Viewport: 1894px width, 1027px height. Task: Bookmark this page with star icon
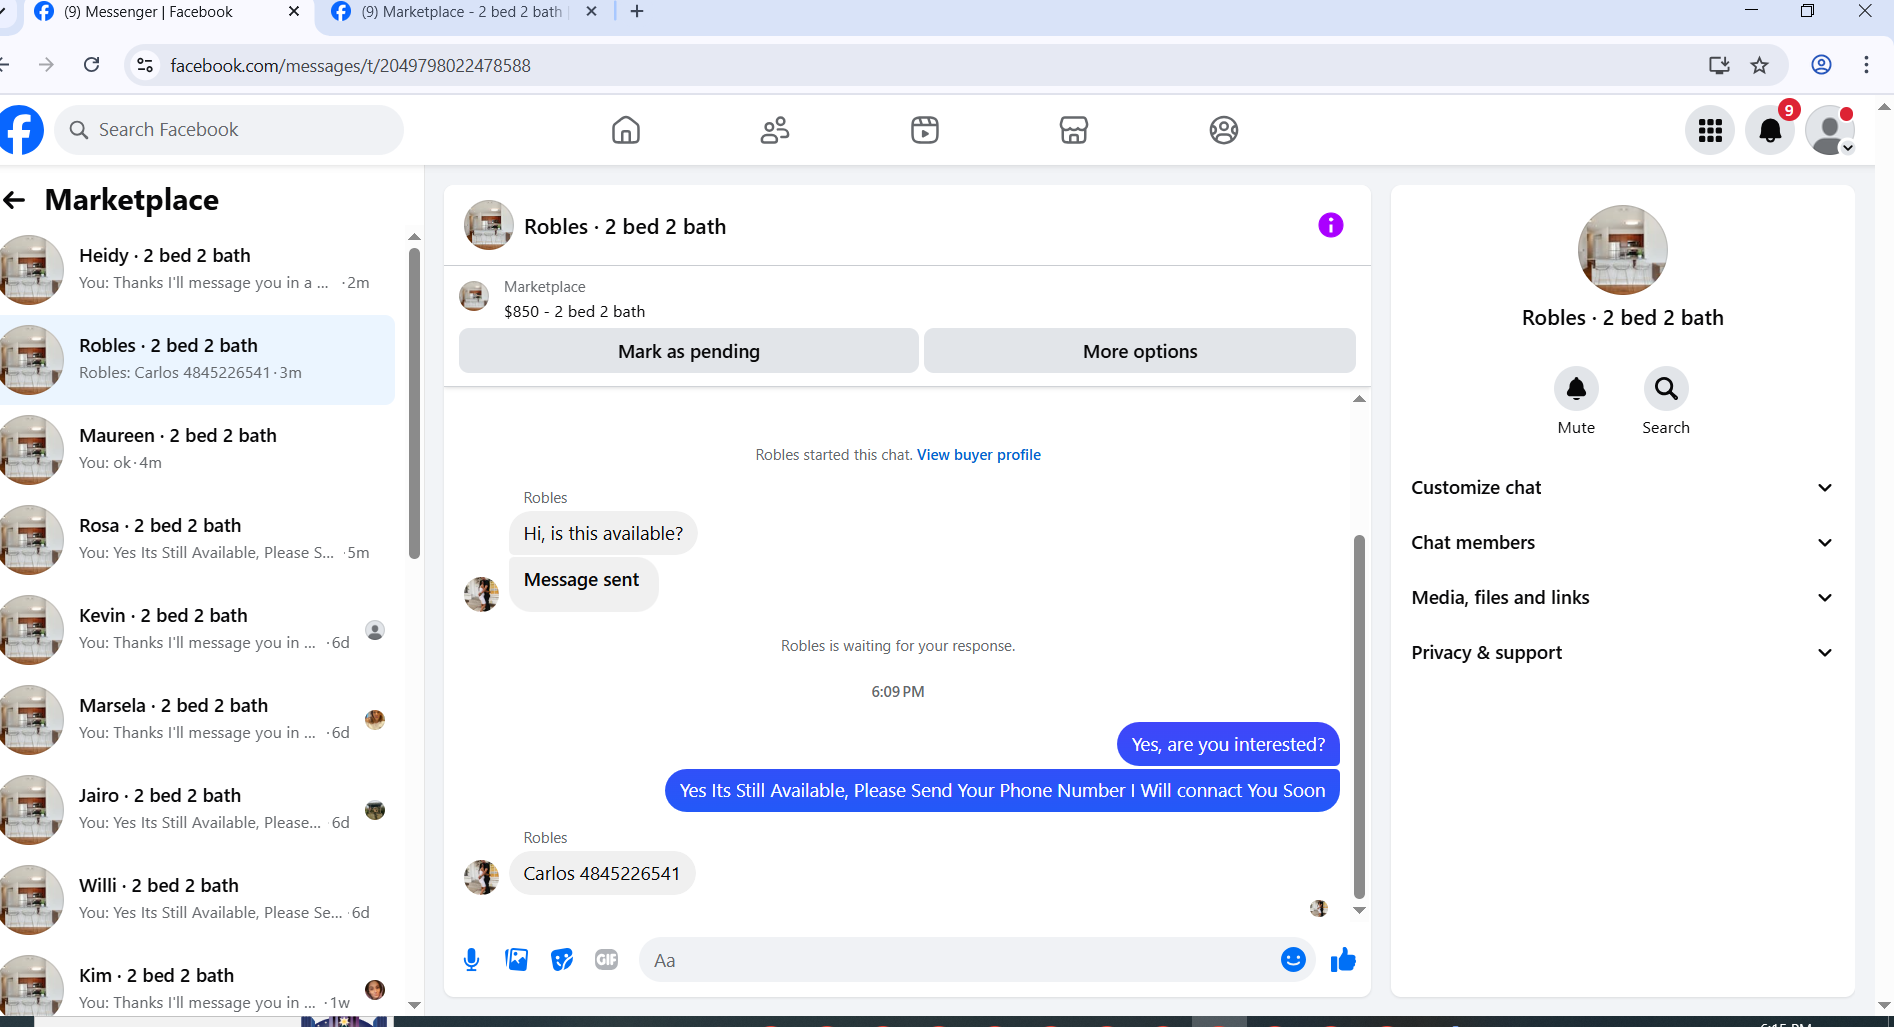(x=1760, y=65)
